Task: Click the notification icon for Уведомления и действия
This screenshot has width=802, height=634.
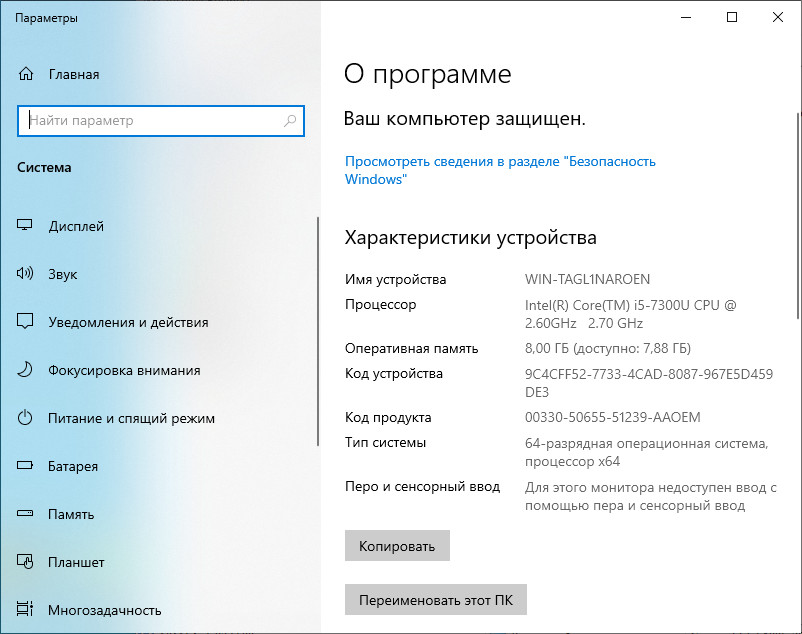Action: click(x=26, y=322)
